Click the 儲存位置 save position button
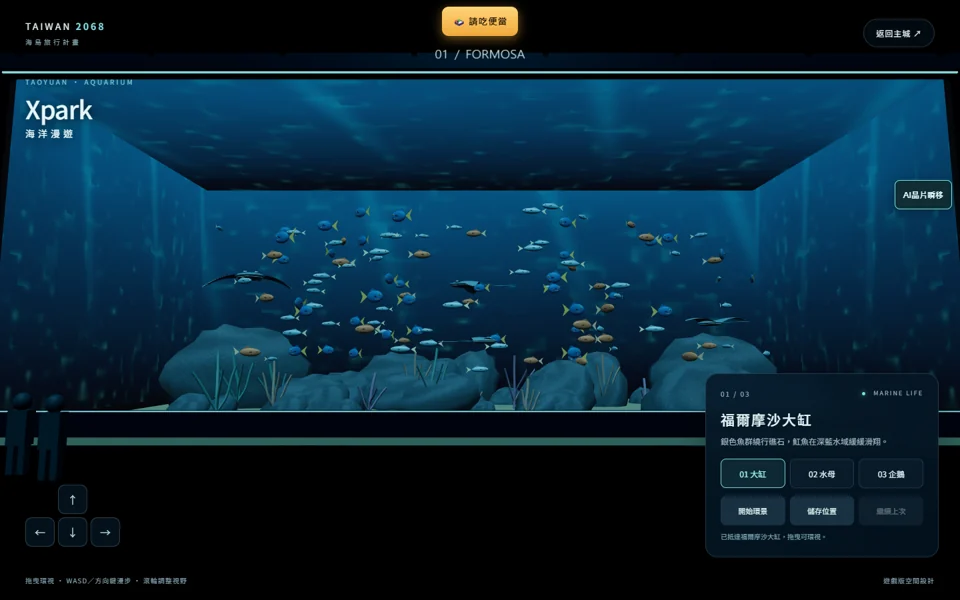Viewport: 960px width, 600px height. [x=822, y=511]
